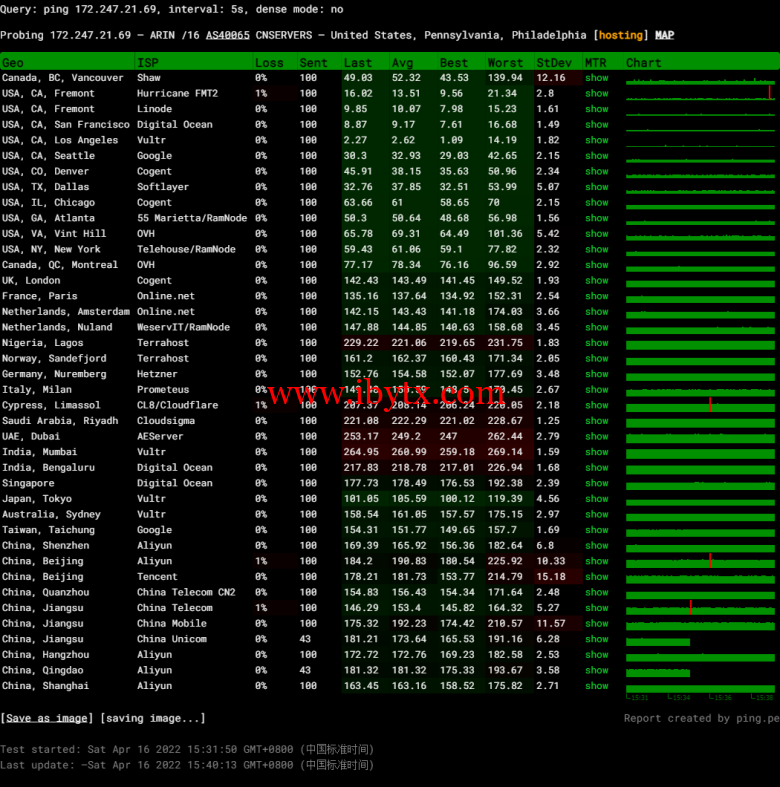Viewport: 780px width, 787px height.
Task: Click the Save as image link
Action: pos(46,718)
